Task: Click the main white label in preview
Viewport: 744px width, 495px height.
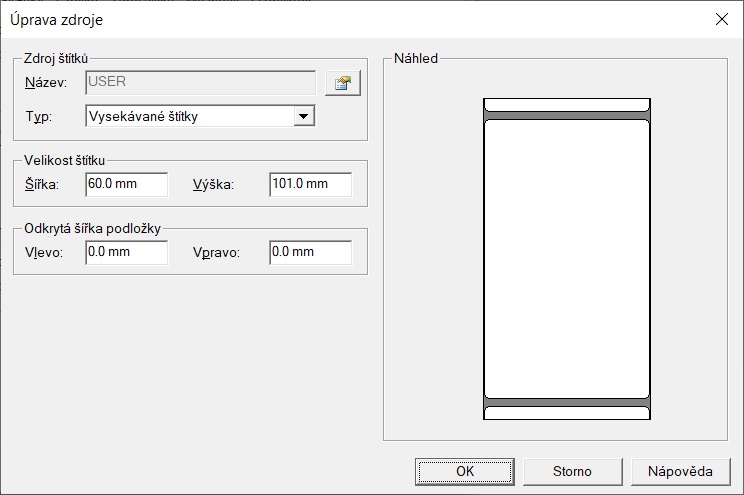Action: (567, 258)
